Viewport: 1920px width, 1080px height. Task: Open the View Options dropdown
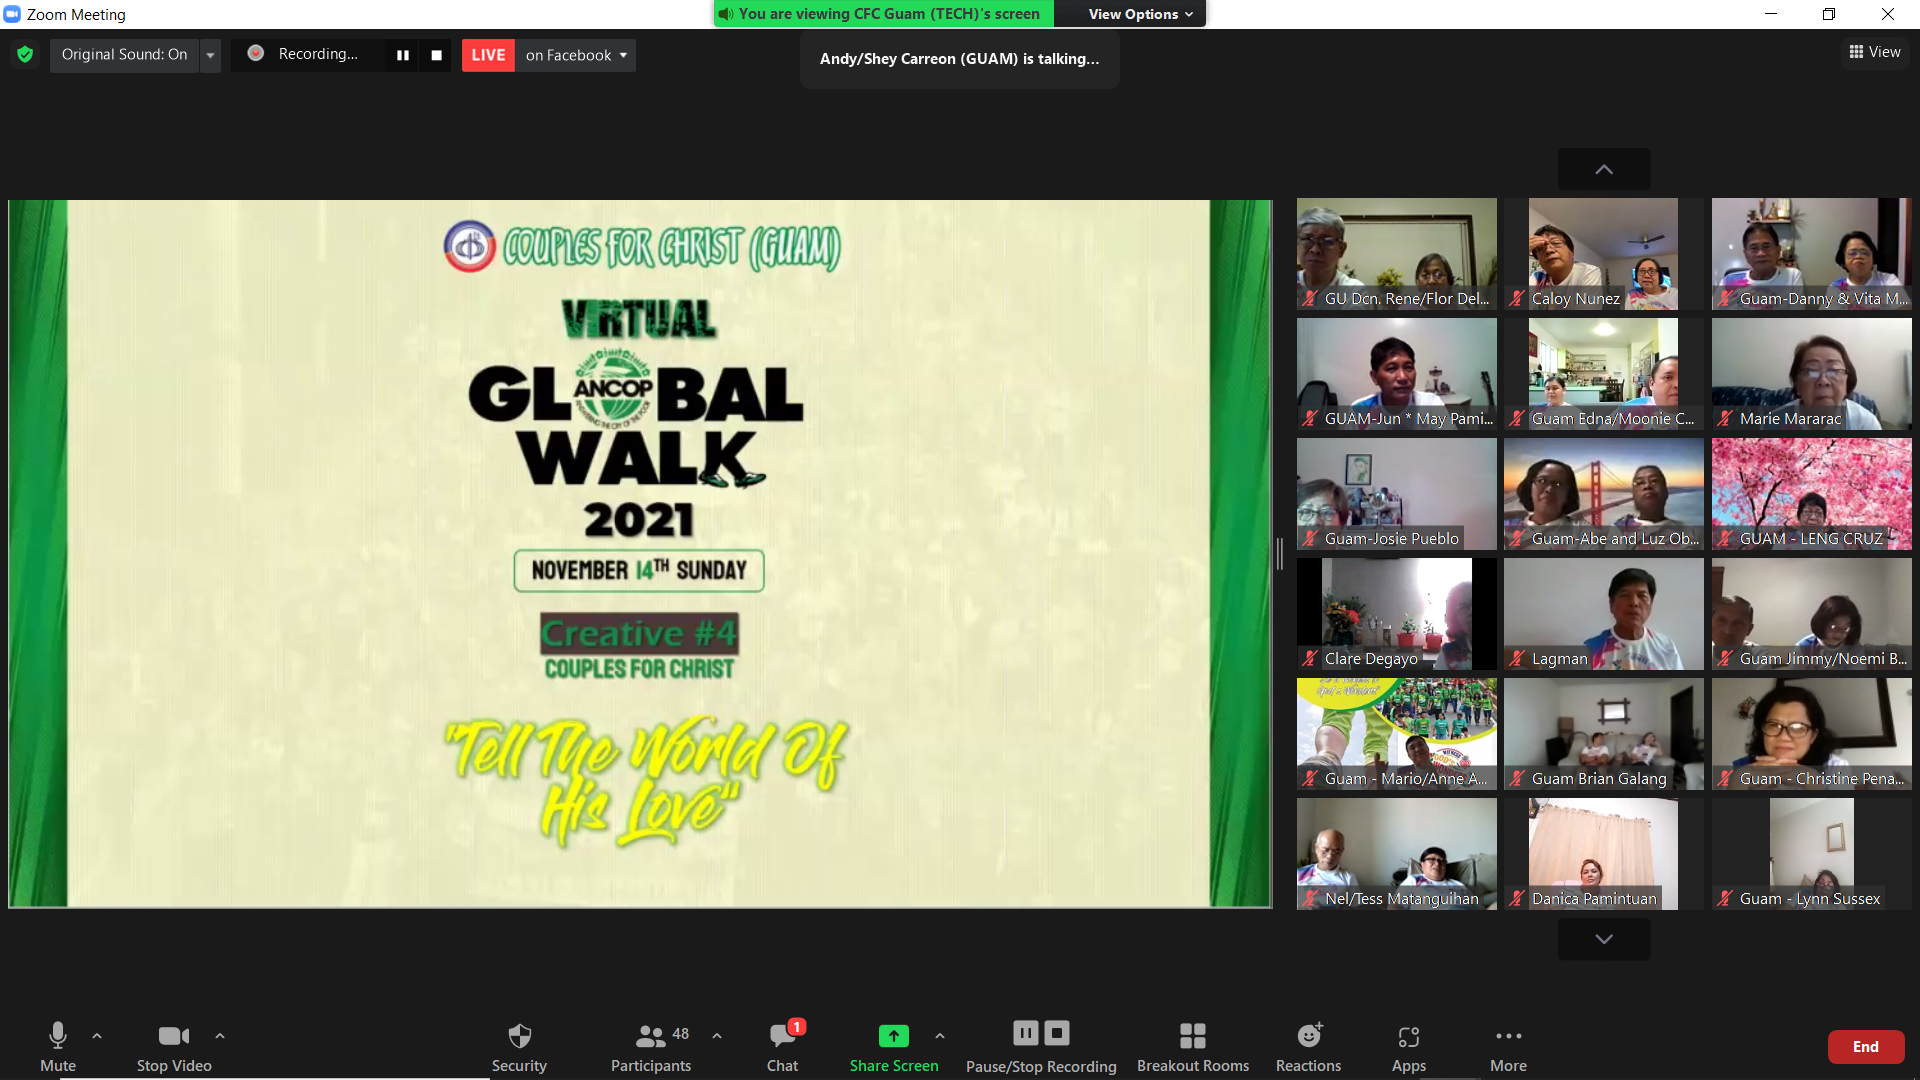1140,14
